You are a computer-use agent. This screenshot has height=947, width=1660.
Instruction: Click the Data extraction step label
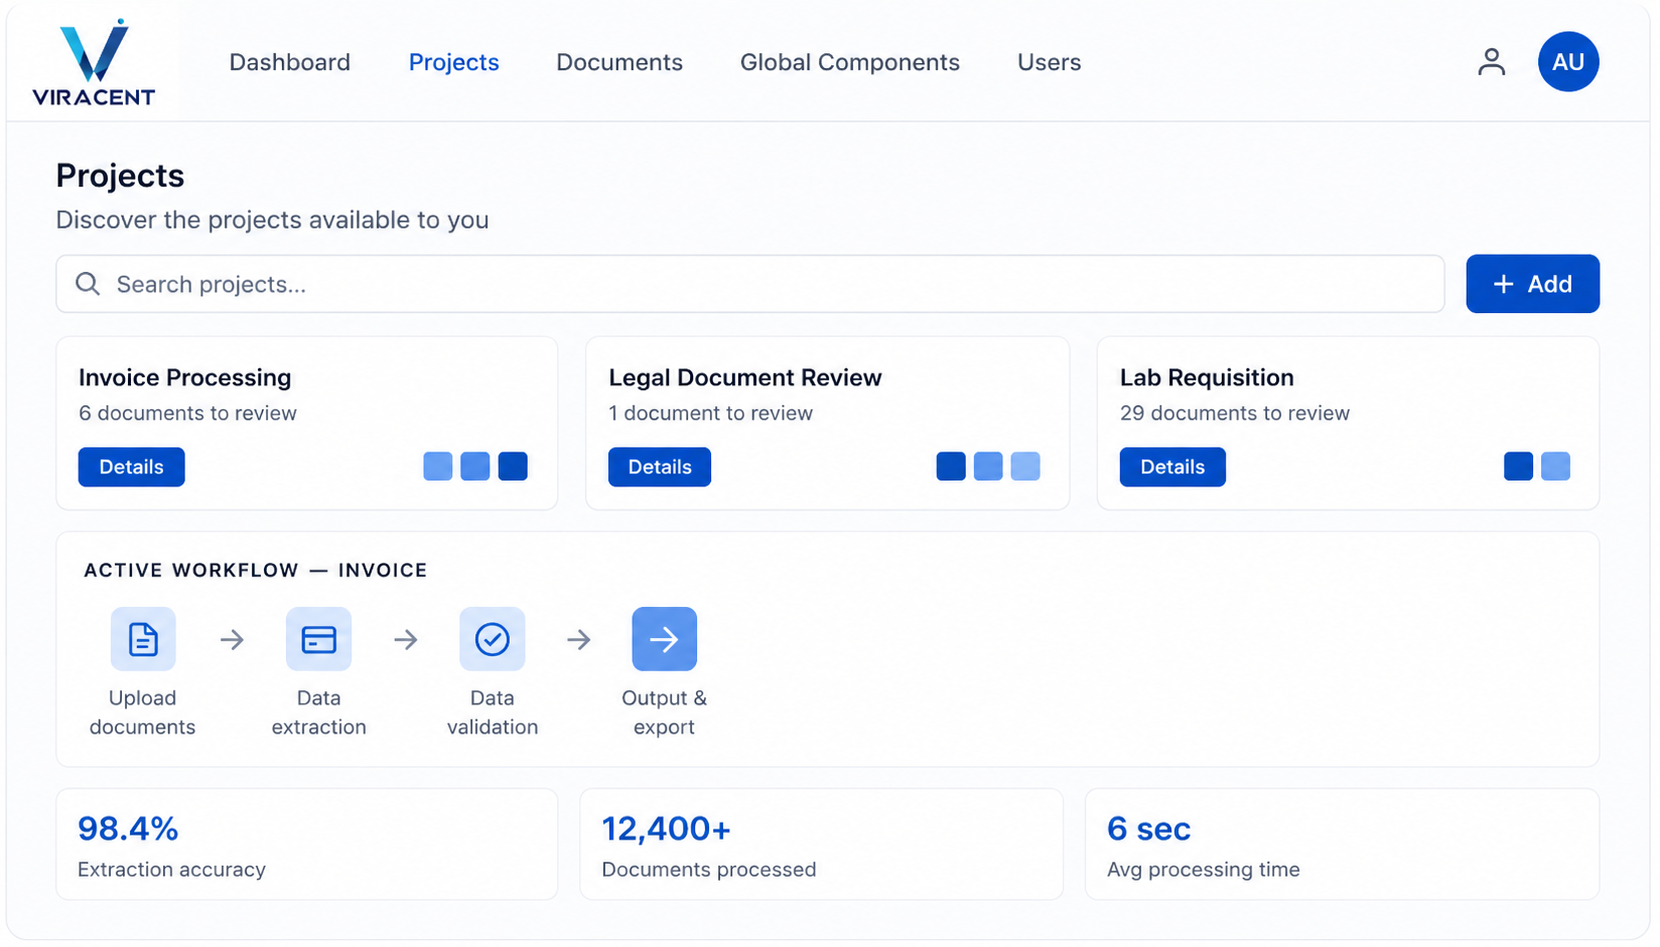coord(319,712)
